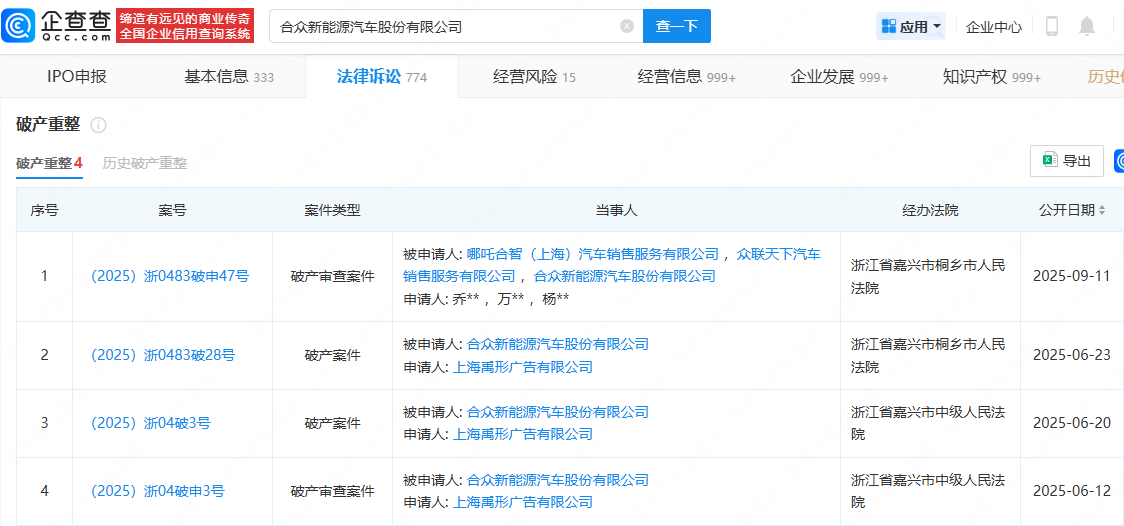This screenshot has width=1124, height=526.
Task: Click the 导出 export button
Action: 1066,161
